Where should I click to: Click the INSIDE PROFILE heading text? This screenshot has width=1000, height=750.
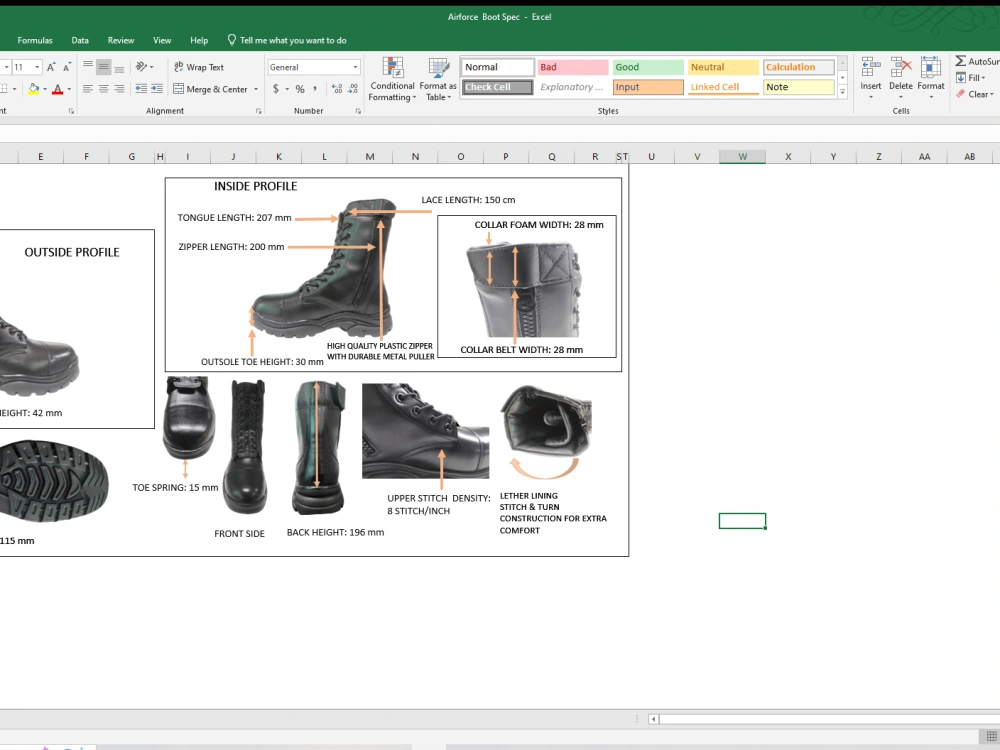[256, 186]
